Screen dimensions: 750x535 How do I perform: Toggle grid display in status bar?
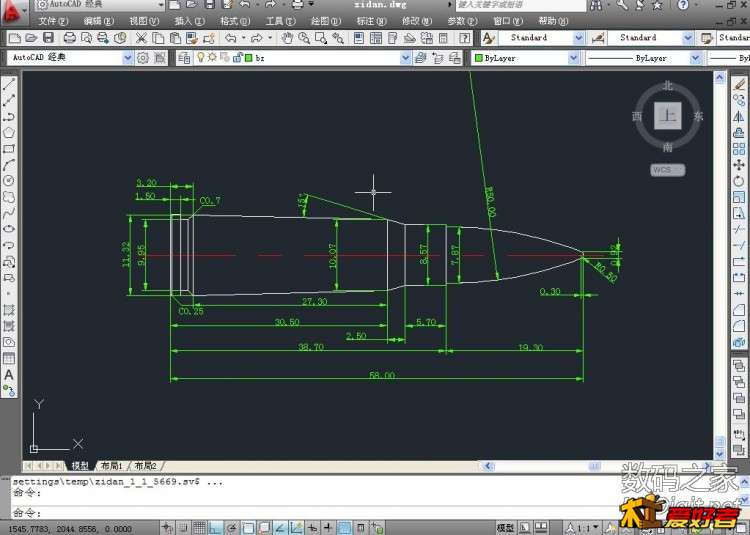199,528
